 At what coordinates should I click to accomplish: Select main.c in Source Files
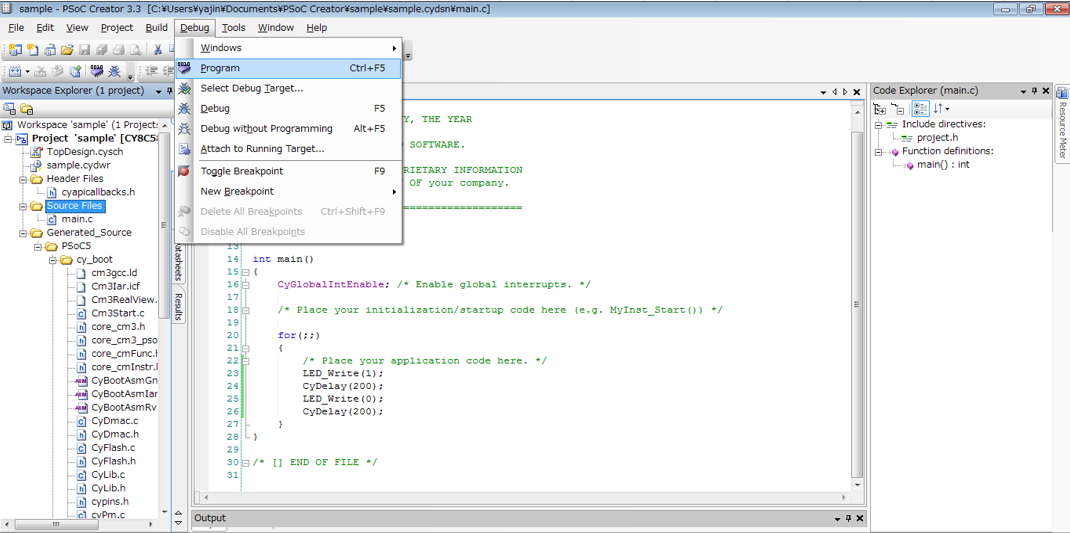coord(77,219)
